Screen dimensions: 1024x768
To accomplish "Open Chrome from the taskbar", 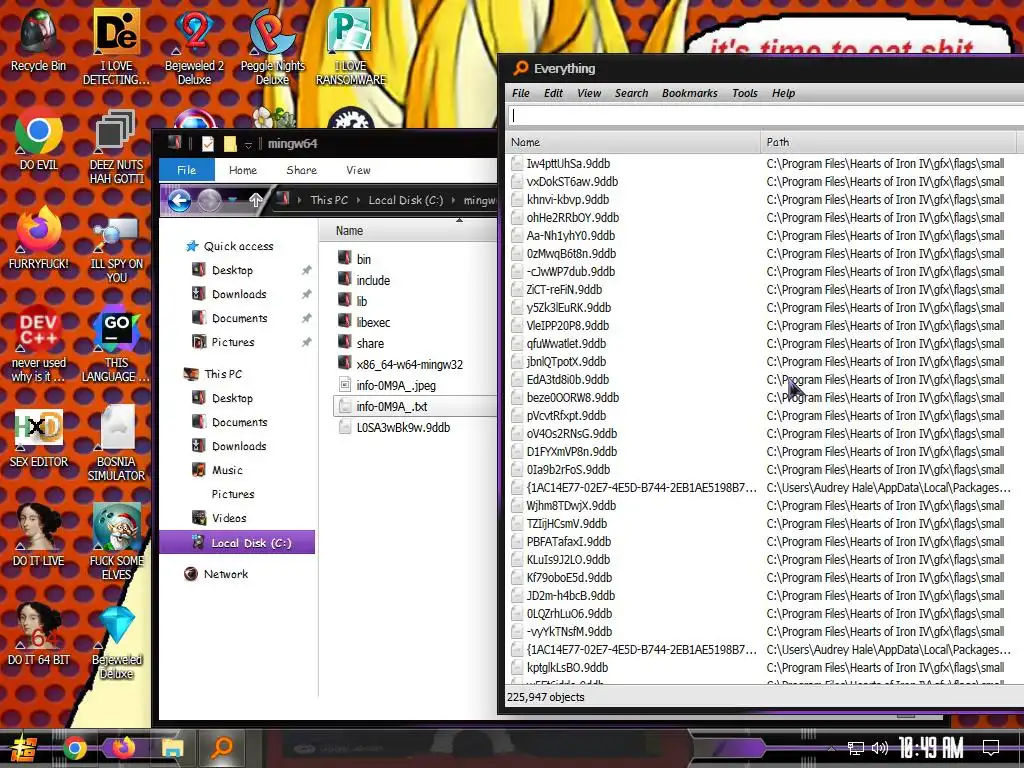I will point(75,748).
